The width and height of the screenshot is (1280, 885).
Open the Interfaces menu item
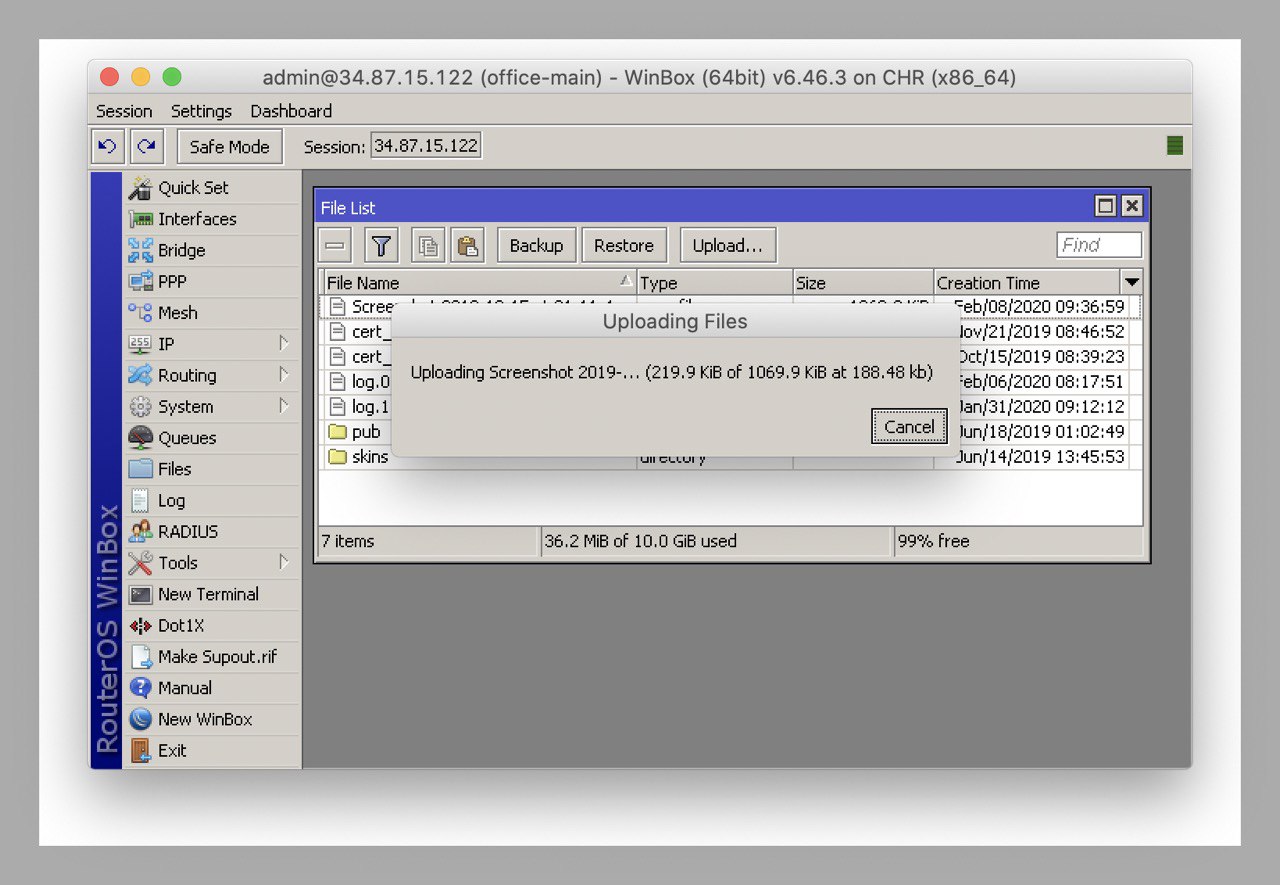pyautogui.click(x=211, y=219)
